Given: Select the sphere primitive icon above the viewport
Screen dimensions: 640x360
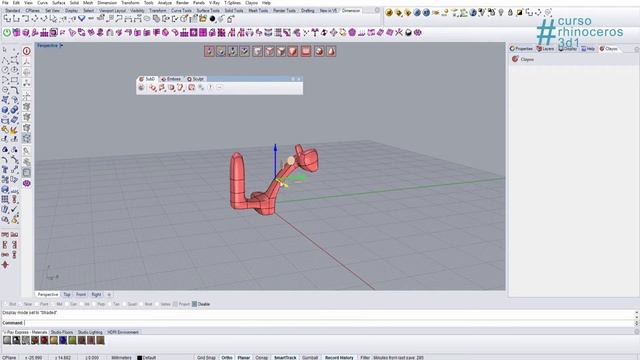Looking at the screenshot, I should (x=319, y=51).
